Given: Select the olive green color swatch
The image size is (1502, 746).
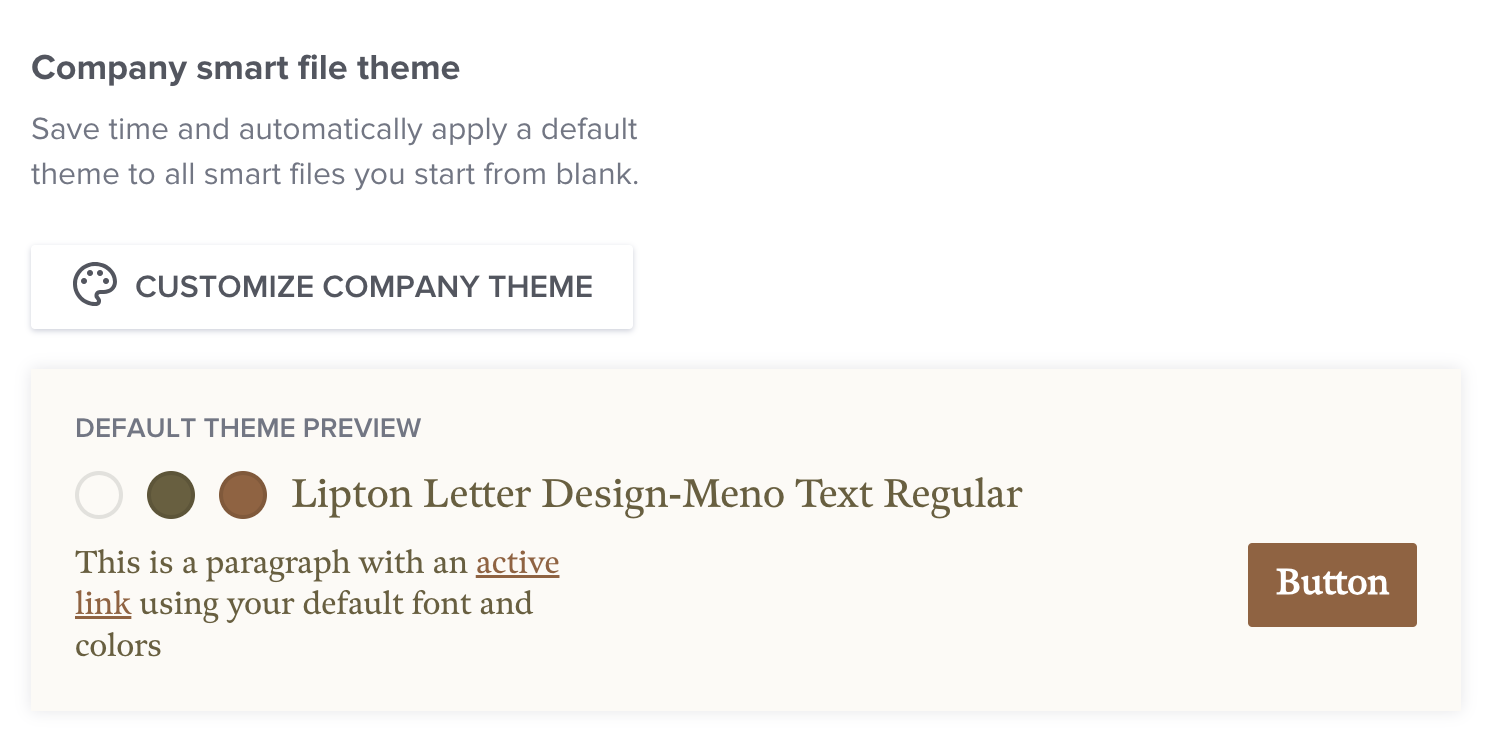Looking at the screenshot, I should [171, 495].
